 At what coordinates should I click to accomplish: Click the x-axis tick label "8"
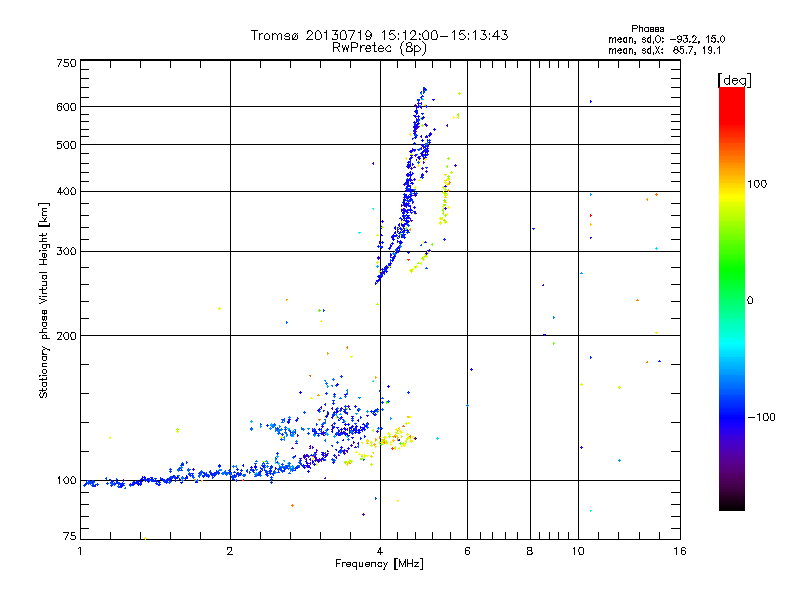point(530,551)
